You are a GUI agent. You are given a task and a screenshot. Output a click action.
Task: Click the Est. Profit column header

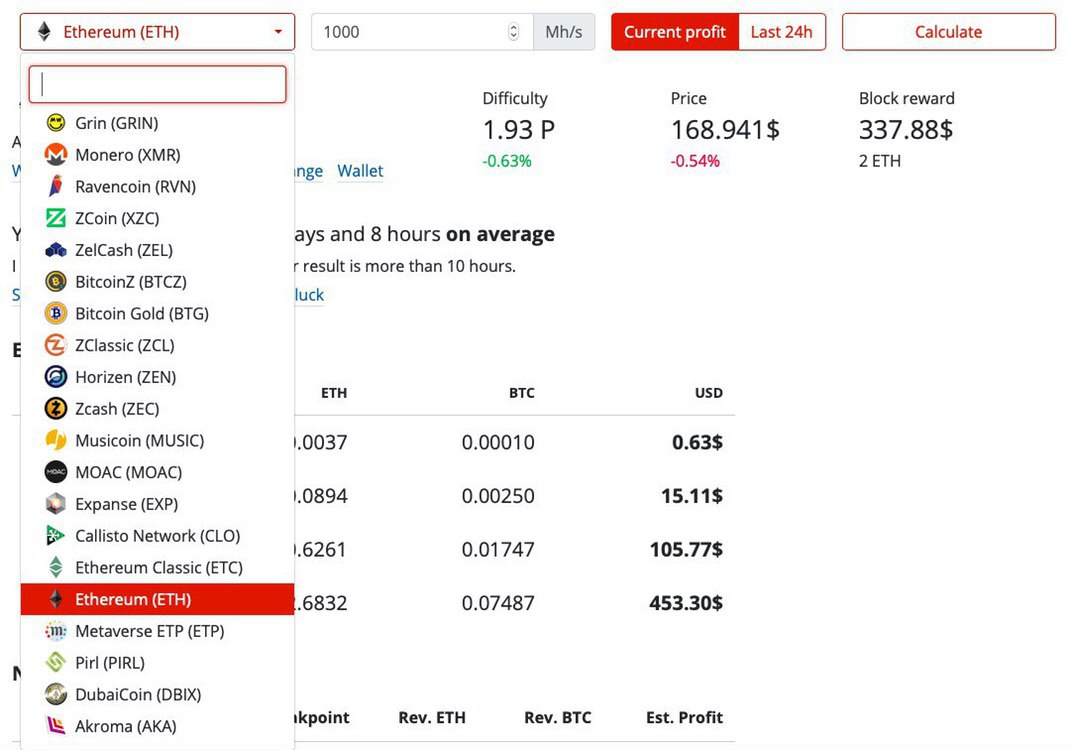684,717
